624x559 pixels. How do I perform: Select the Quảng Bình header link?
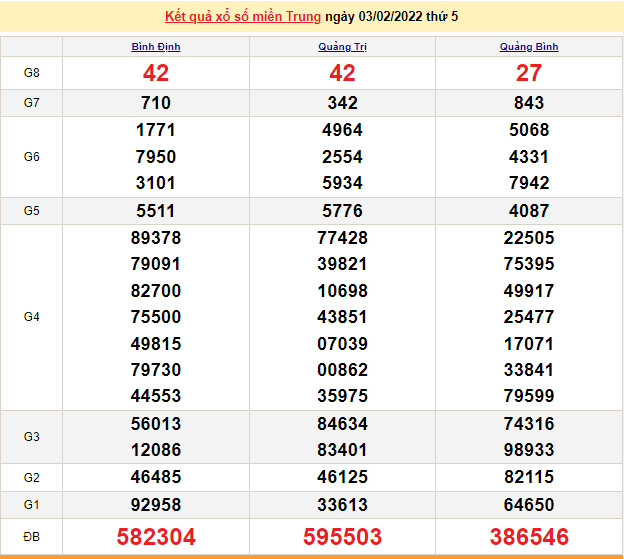(529, 47)
